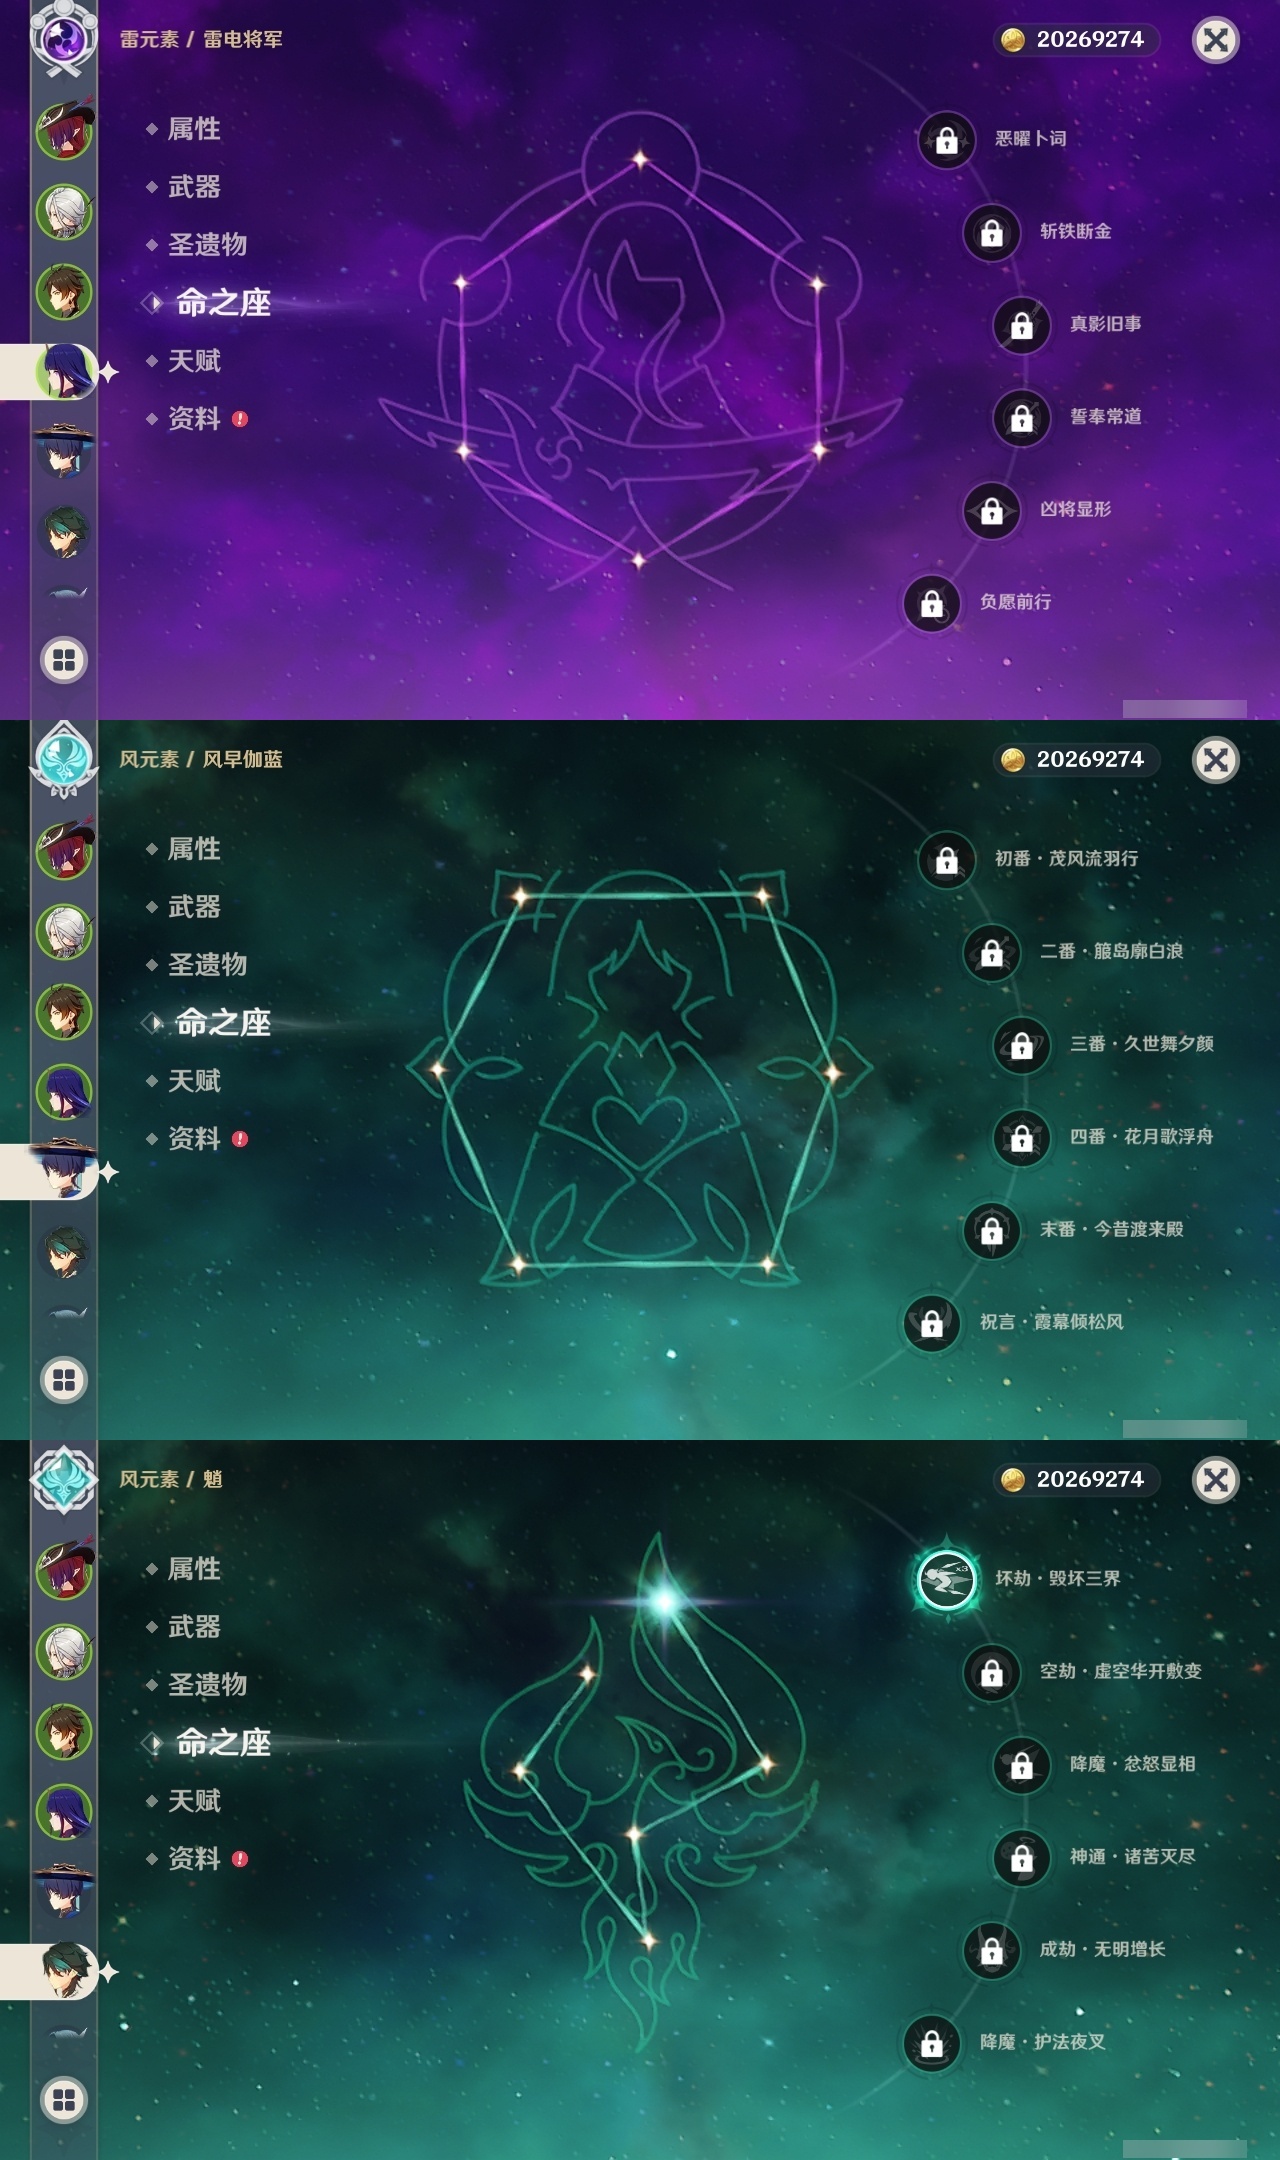Select the locked 降魔·护法夜叉 icon
The image size is (1280, 2160).
pyautogui.click(x=931, y=2044)
